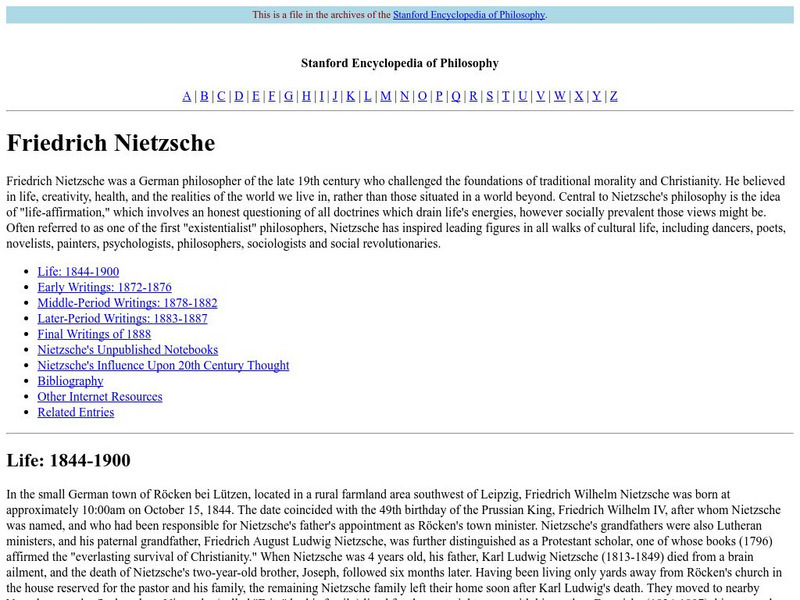Jump to letter O index
Viewport: 800px width, 600px height.
coord(422,96)
